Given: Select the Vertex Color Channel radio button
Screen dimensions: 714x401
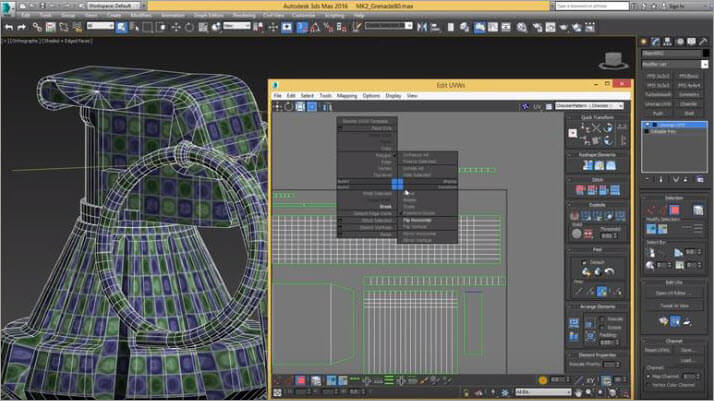Looking at the screenshot, I should click(648, 385).
